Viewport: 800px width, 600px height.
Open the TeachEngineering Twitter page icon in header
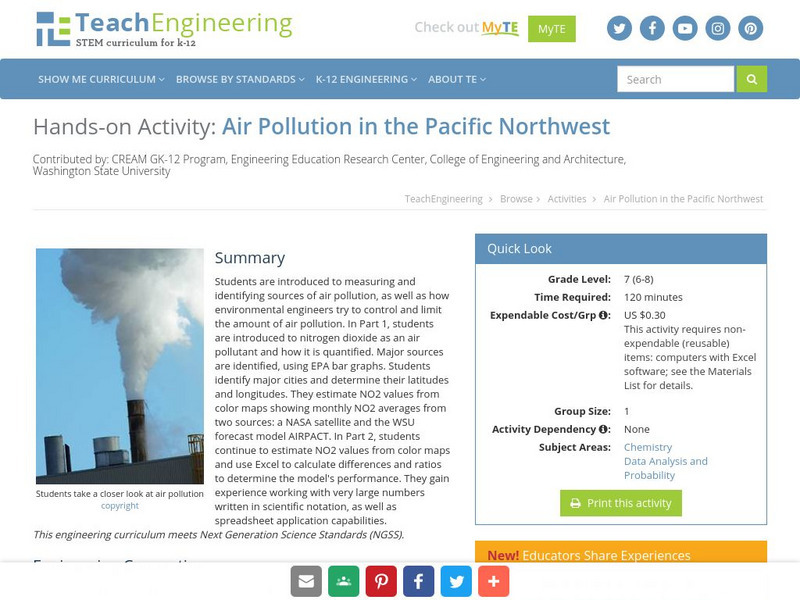pos(620,28)
